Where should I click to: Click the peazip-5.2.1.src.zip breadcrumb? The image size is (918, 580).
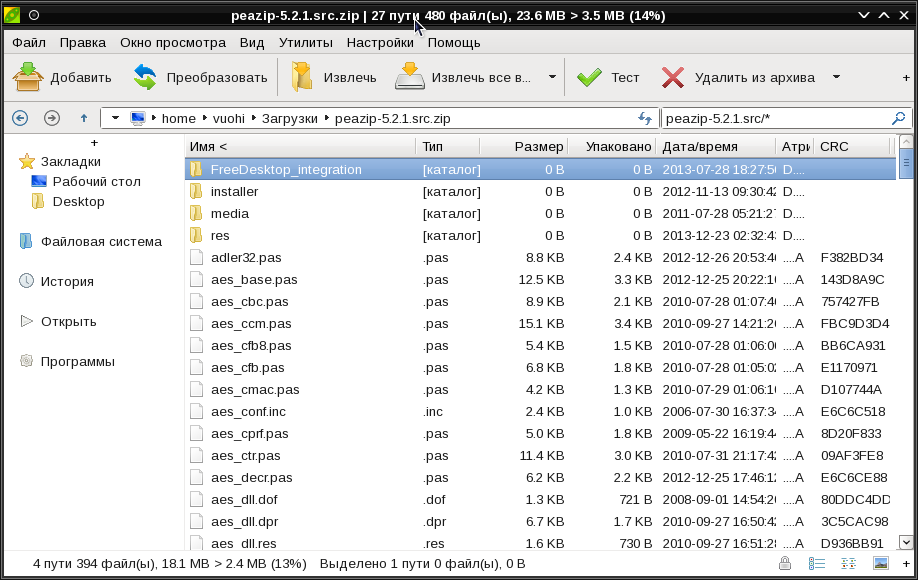coord(392,118)
